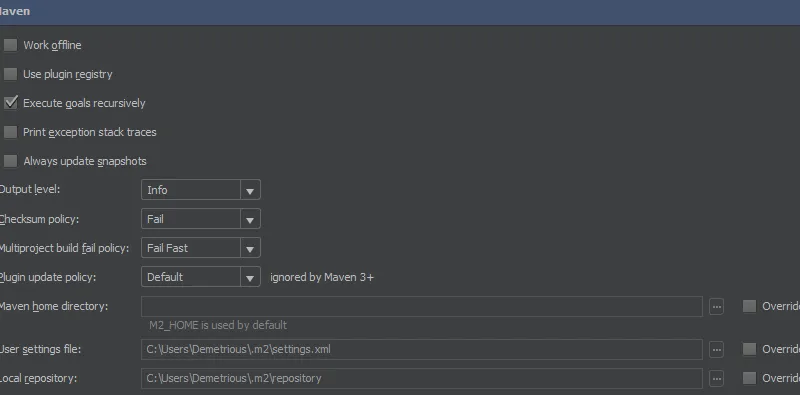Click the Output level label

pos(30,189)
